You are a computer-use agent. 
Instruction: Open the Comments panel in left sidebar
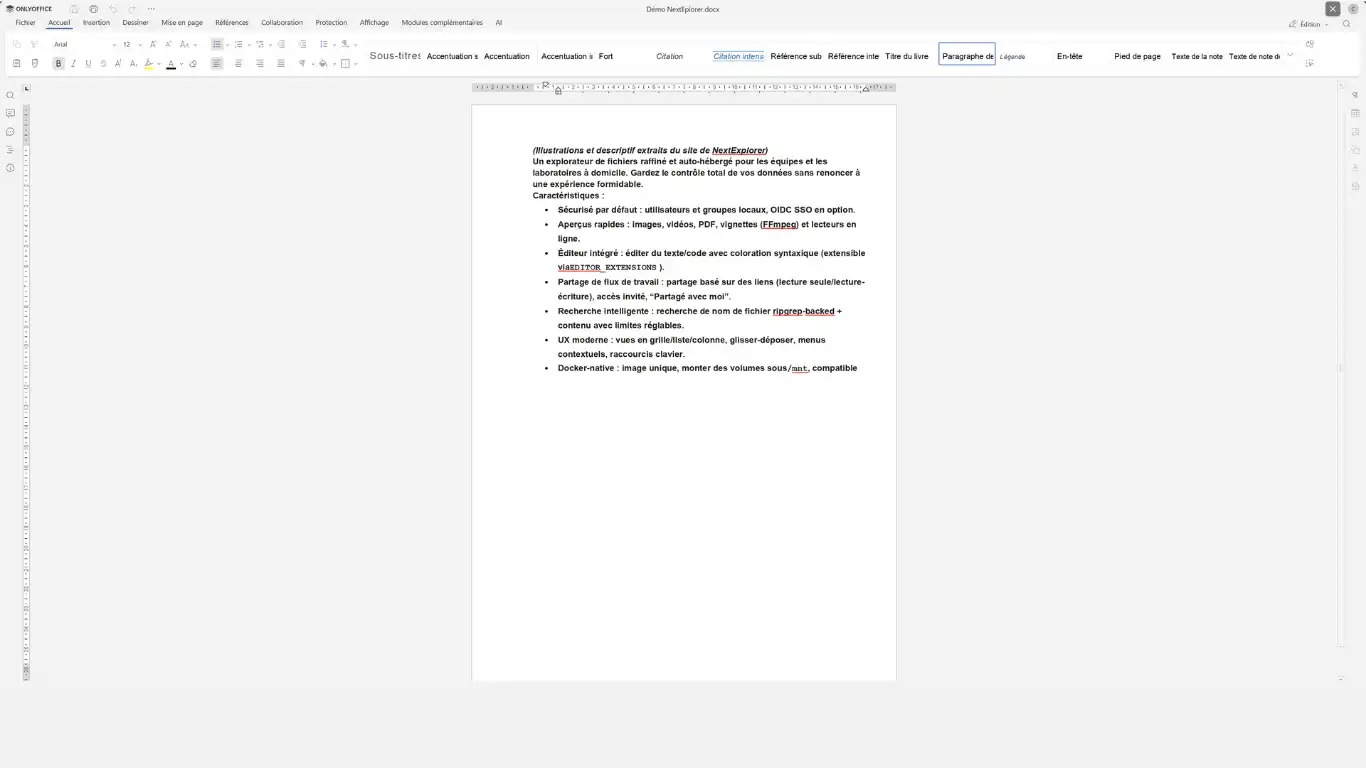(10, 114)
